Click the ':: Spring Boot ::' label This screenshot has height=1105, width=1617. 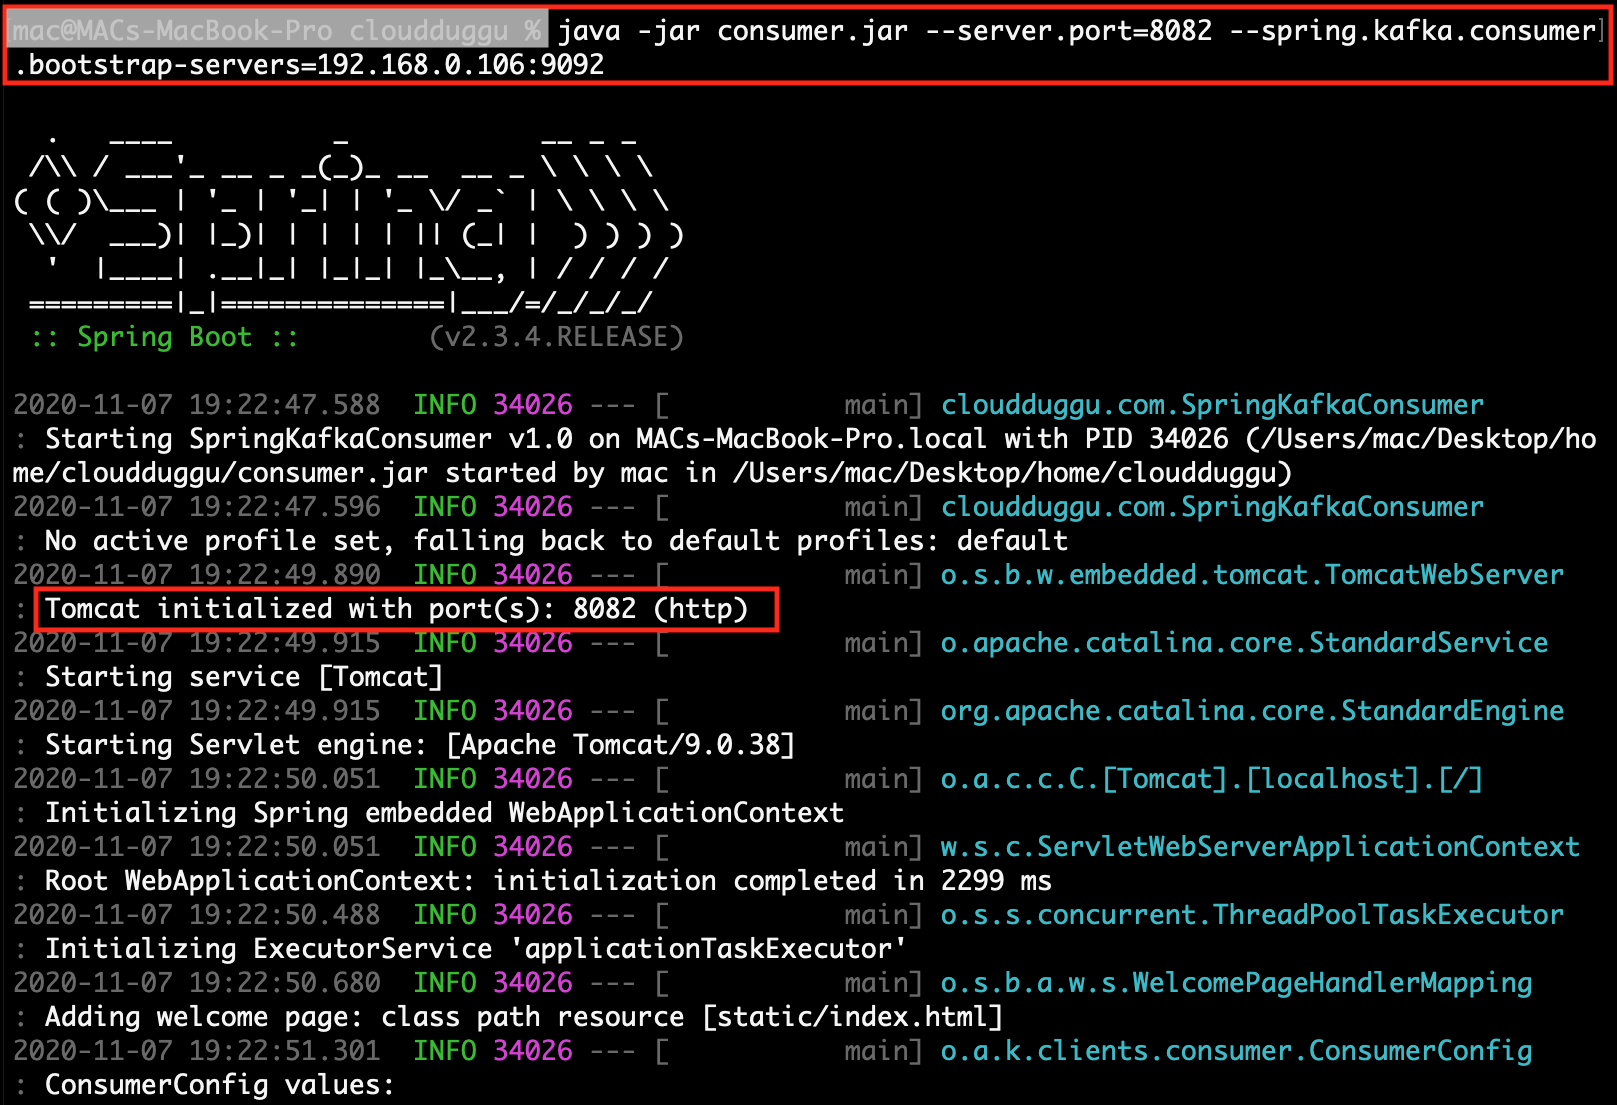(x=165, y=337)
